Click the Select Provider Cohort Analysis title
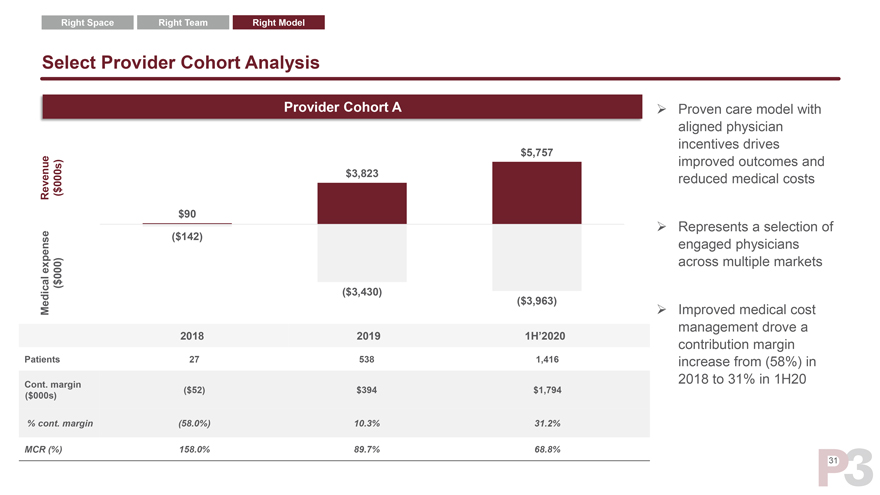 pos(181,62)
